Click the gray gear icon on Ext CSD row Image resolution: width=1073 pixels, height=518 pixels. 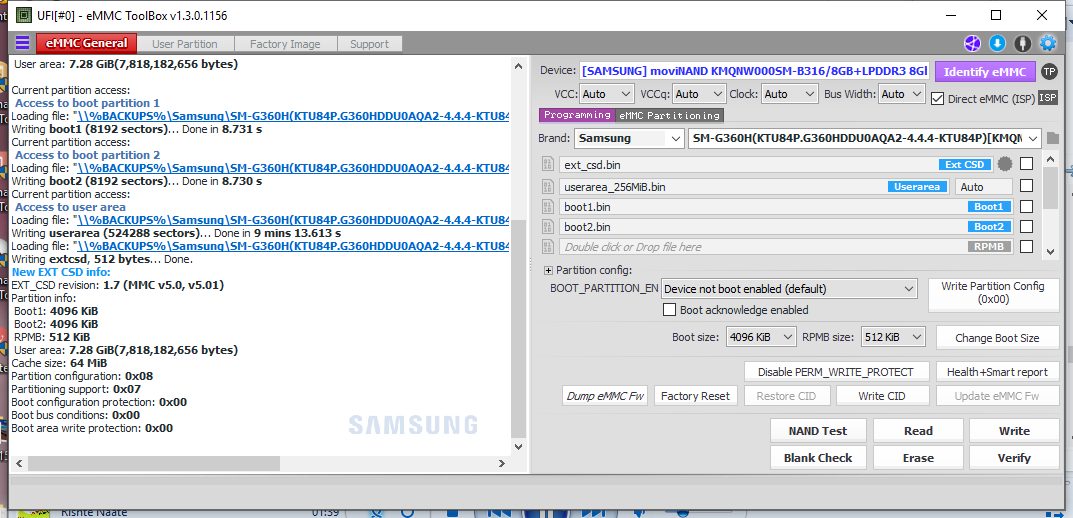(1005, 164)
